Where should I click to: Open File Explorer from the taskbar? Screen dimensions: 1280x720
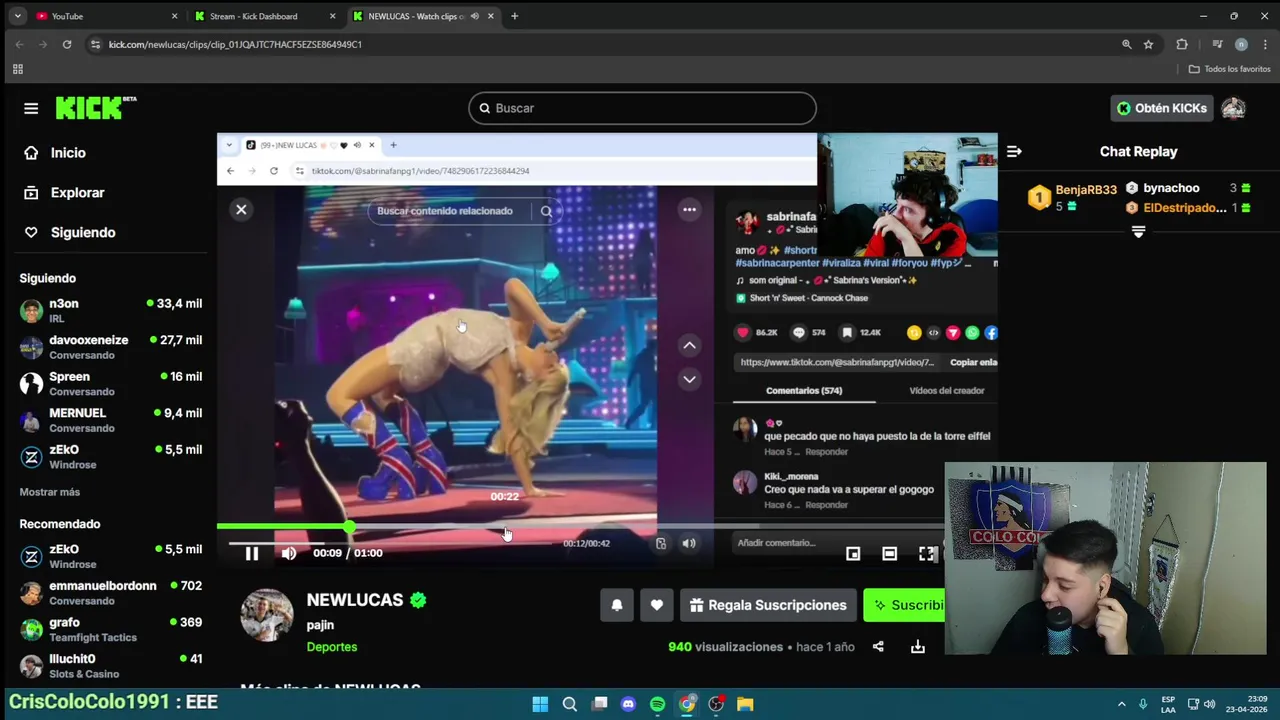(745, 704)
